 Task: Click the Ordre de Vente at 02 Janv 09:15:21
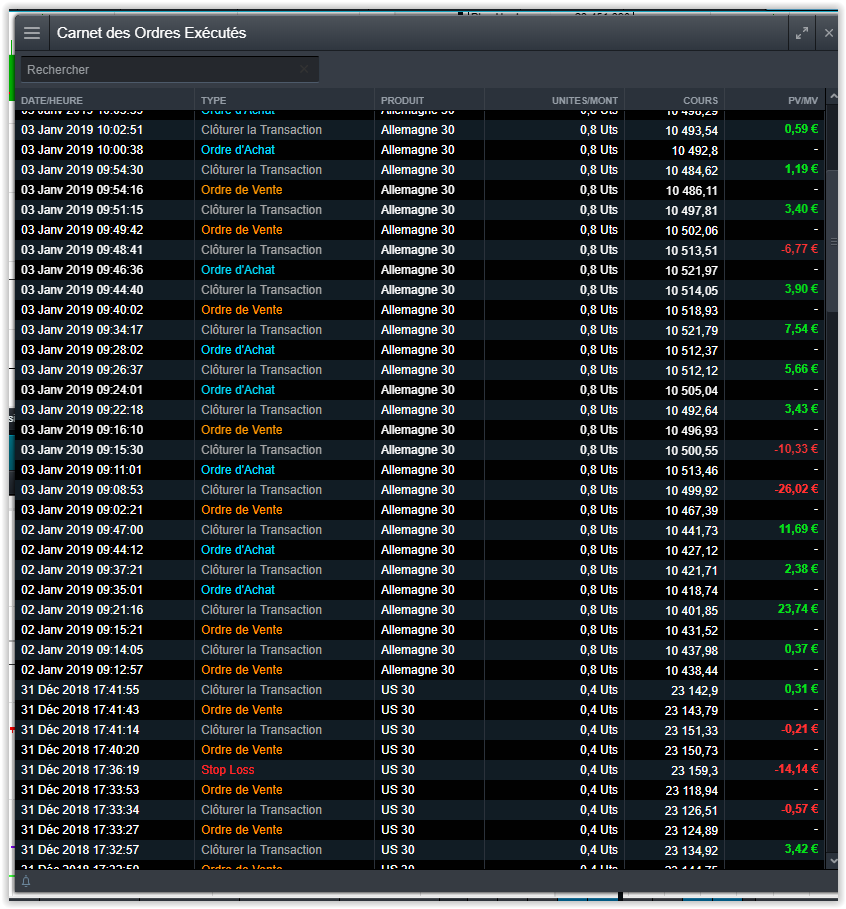[x=241, y=630]
